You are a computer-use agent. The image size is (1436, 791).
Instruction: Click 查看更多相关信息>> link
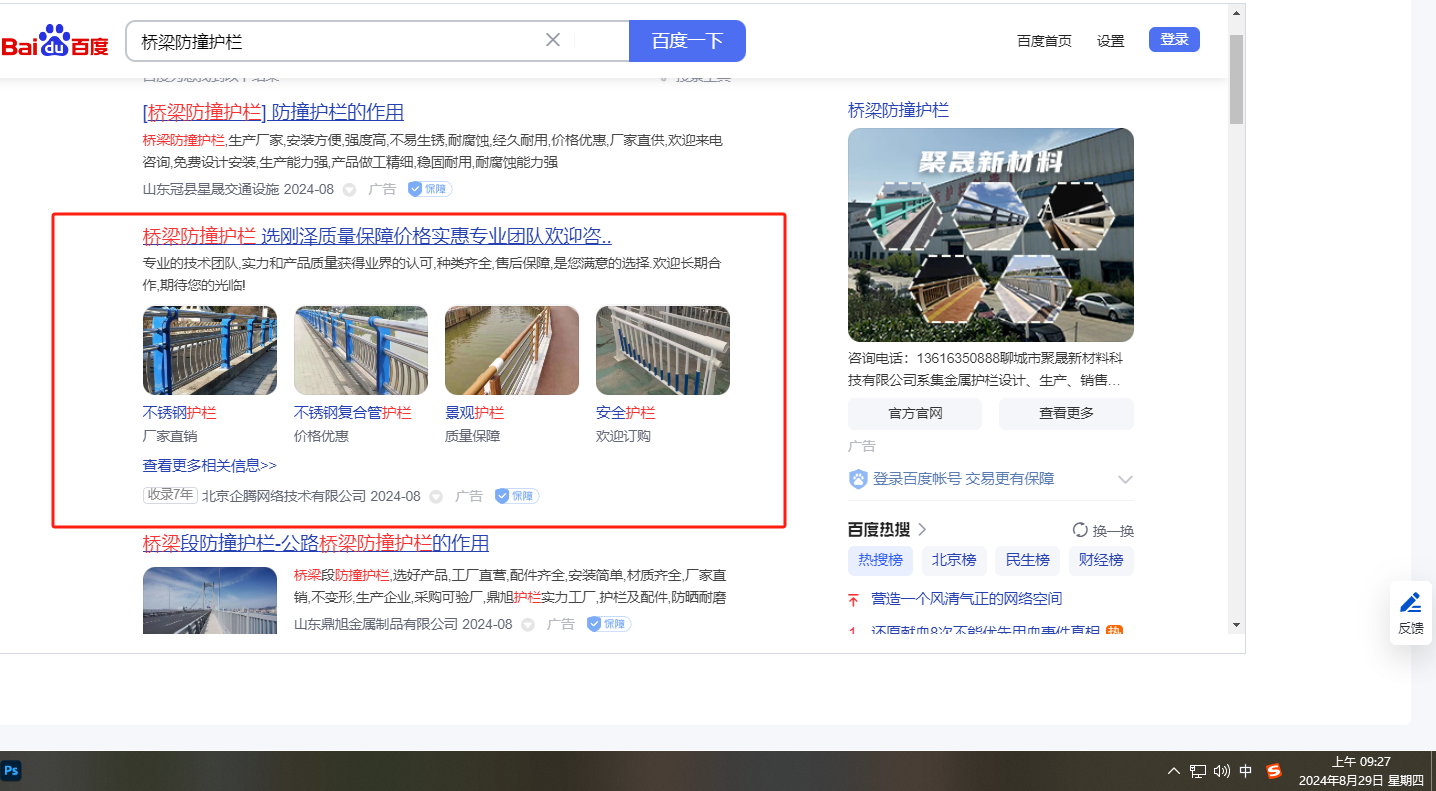pos(210,465)
